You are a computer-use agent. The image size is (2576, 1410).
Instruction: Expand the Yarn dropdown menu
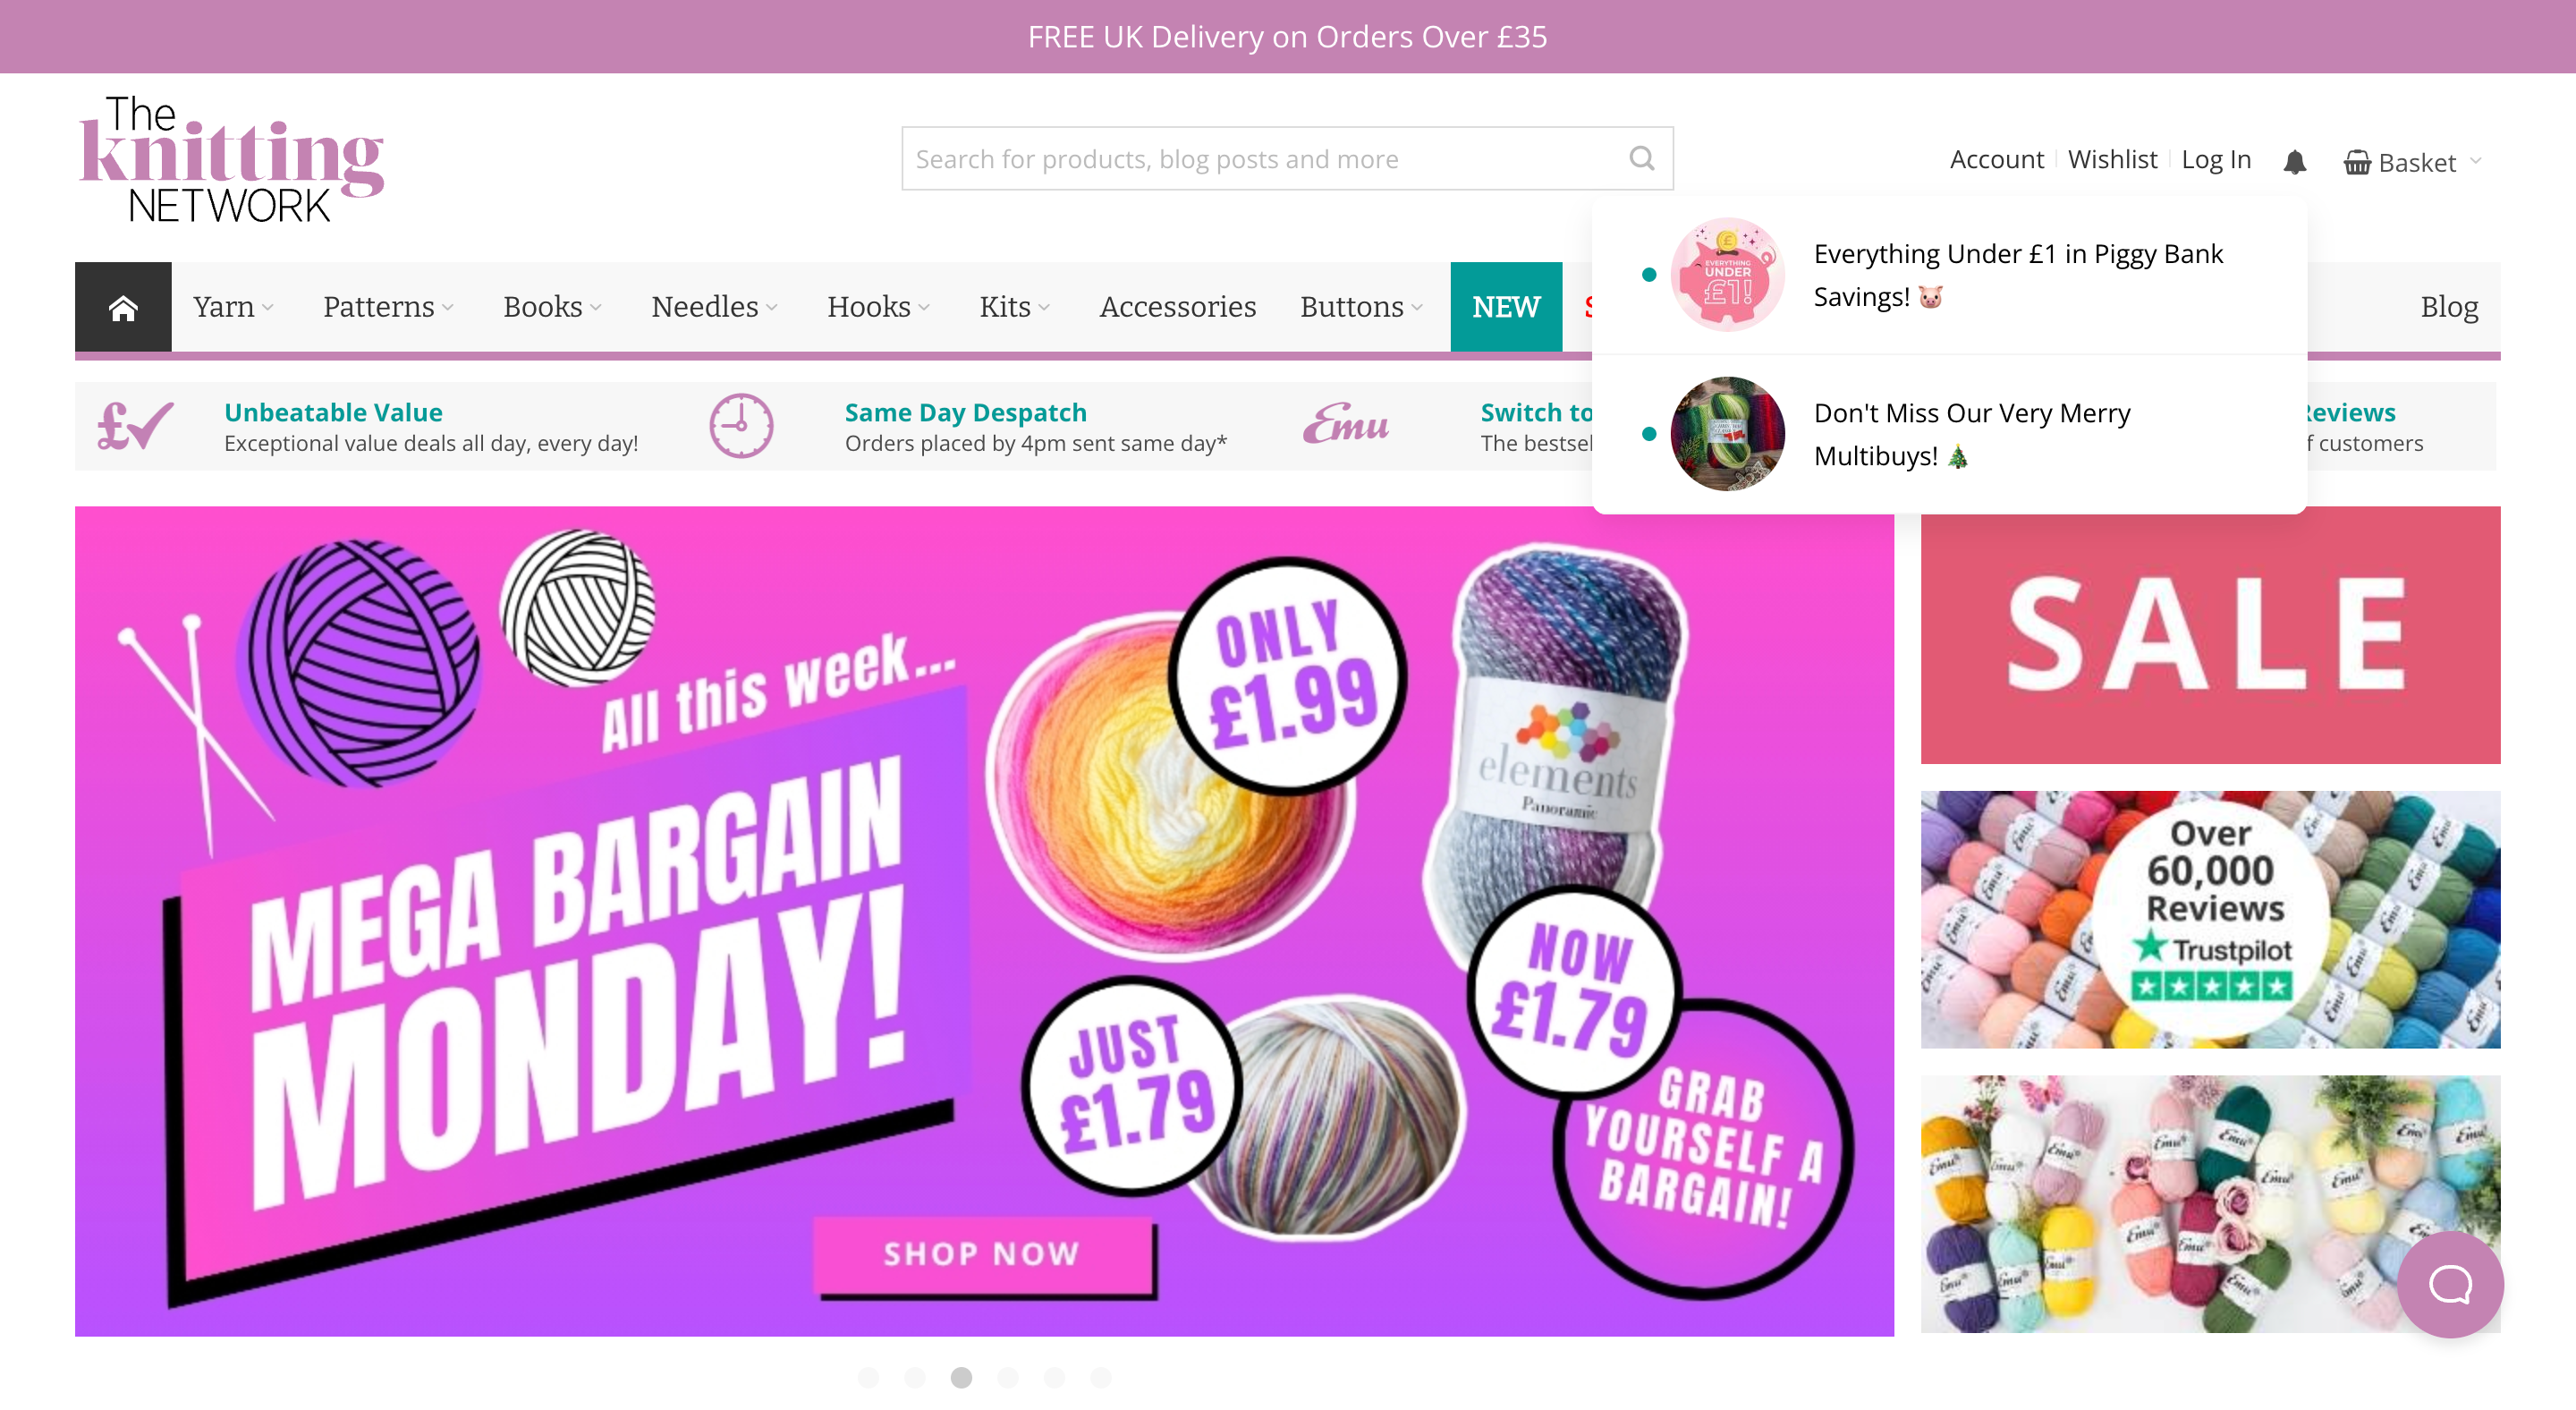[x=233, y=307]
